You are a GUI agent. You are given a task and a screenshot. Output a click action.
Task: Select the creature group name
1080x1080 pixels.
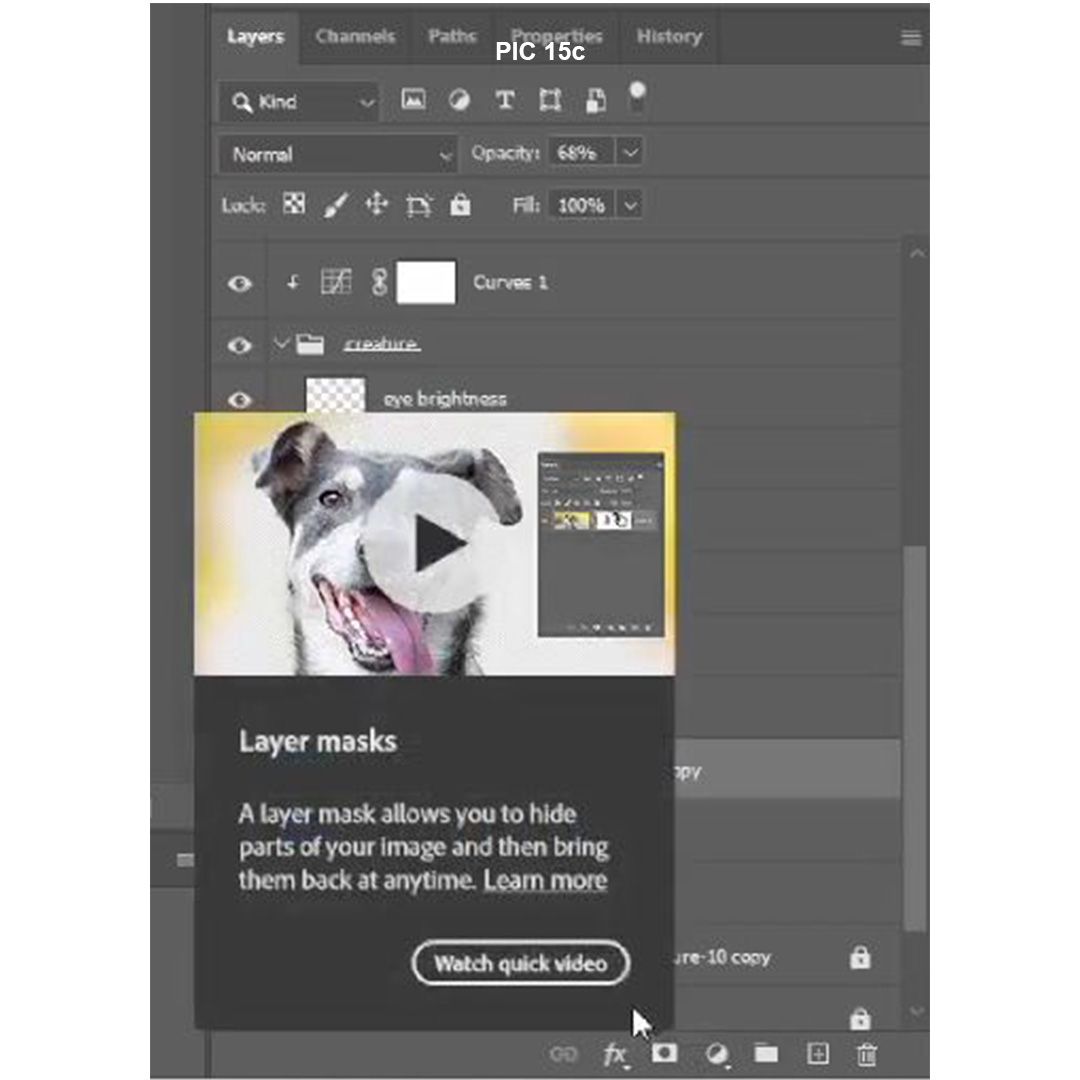point(382,343)
